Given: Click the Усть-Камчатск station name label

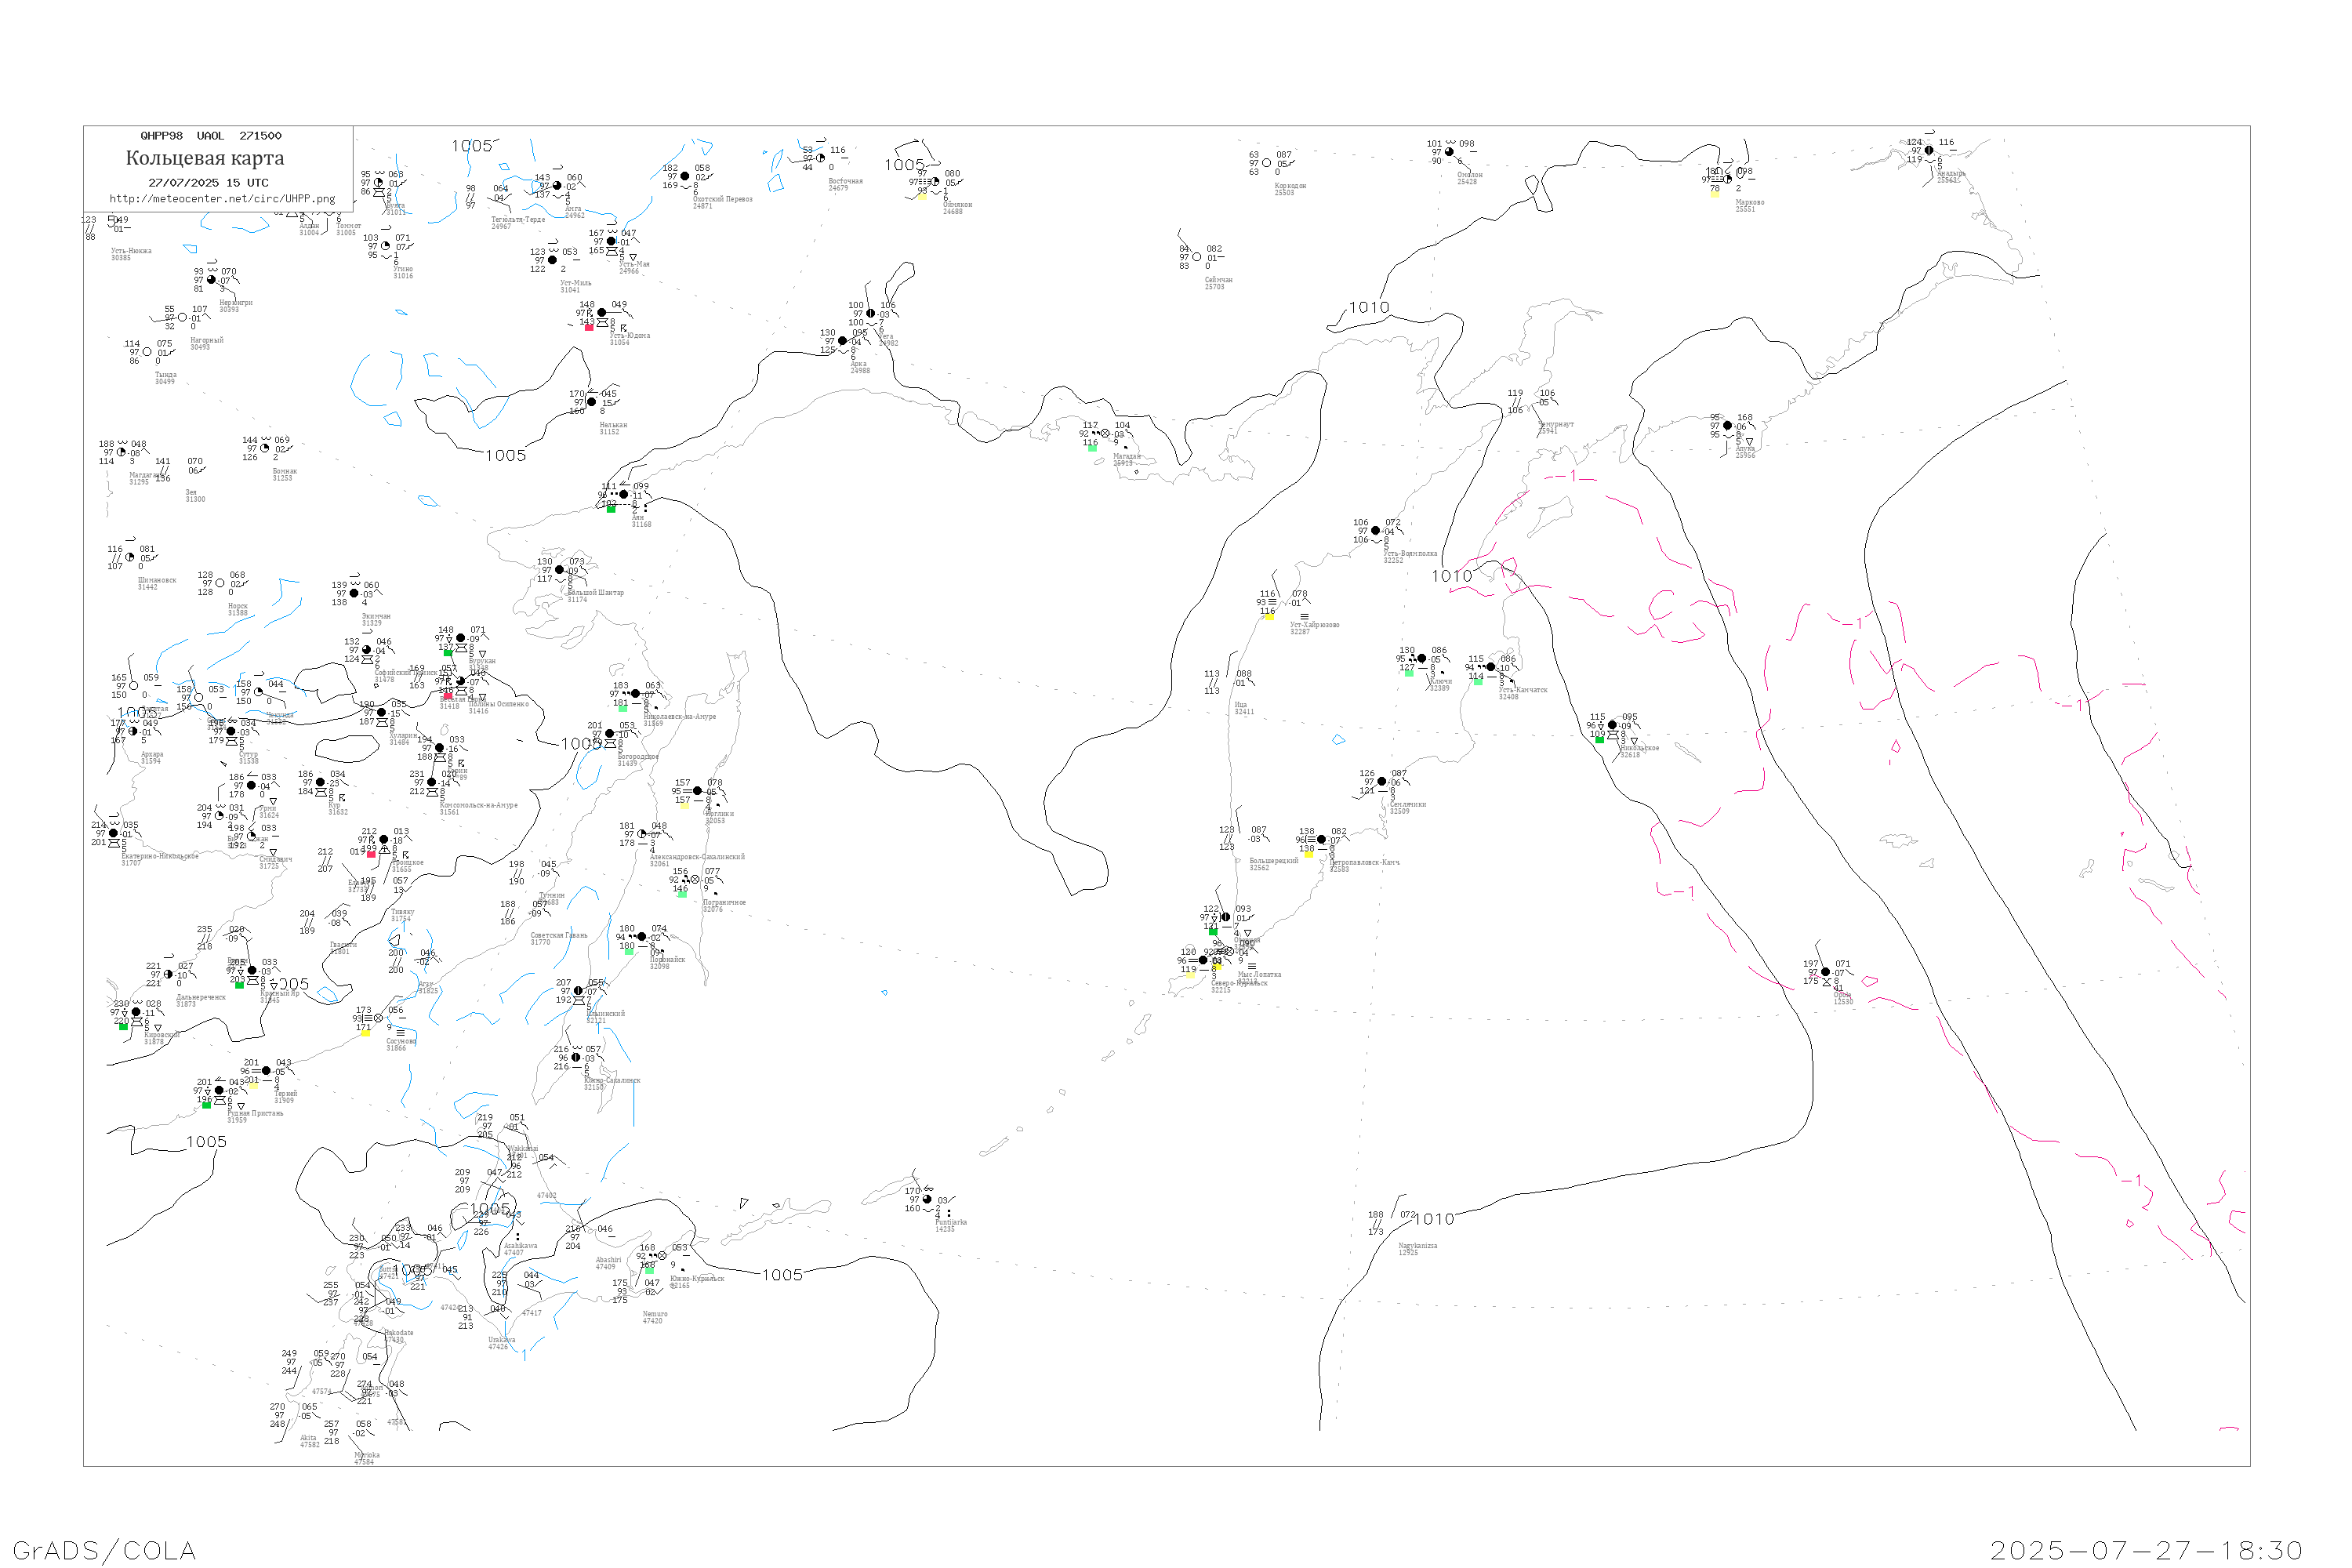Looking at the screenshot, I should (1523, 690).
